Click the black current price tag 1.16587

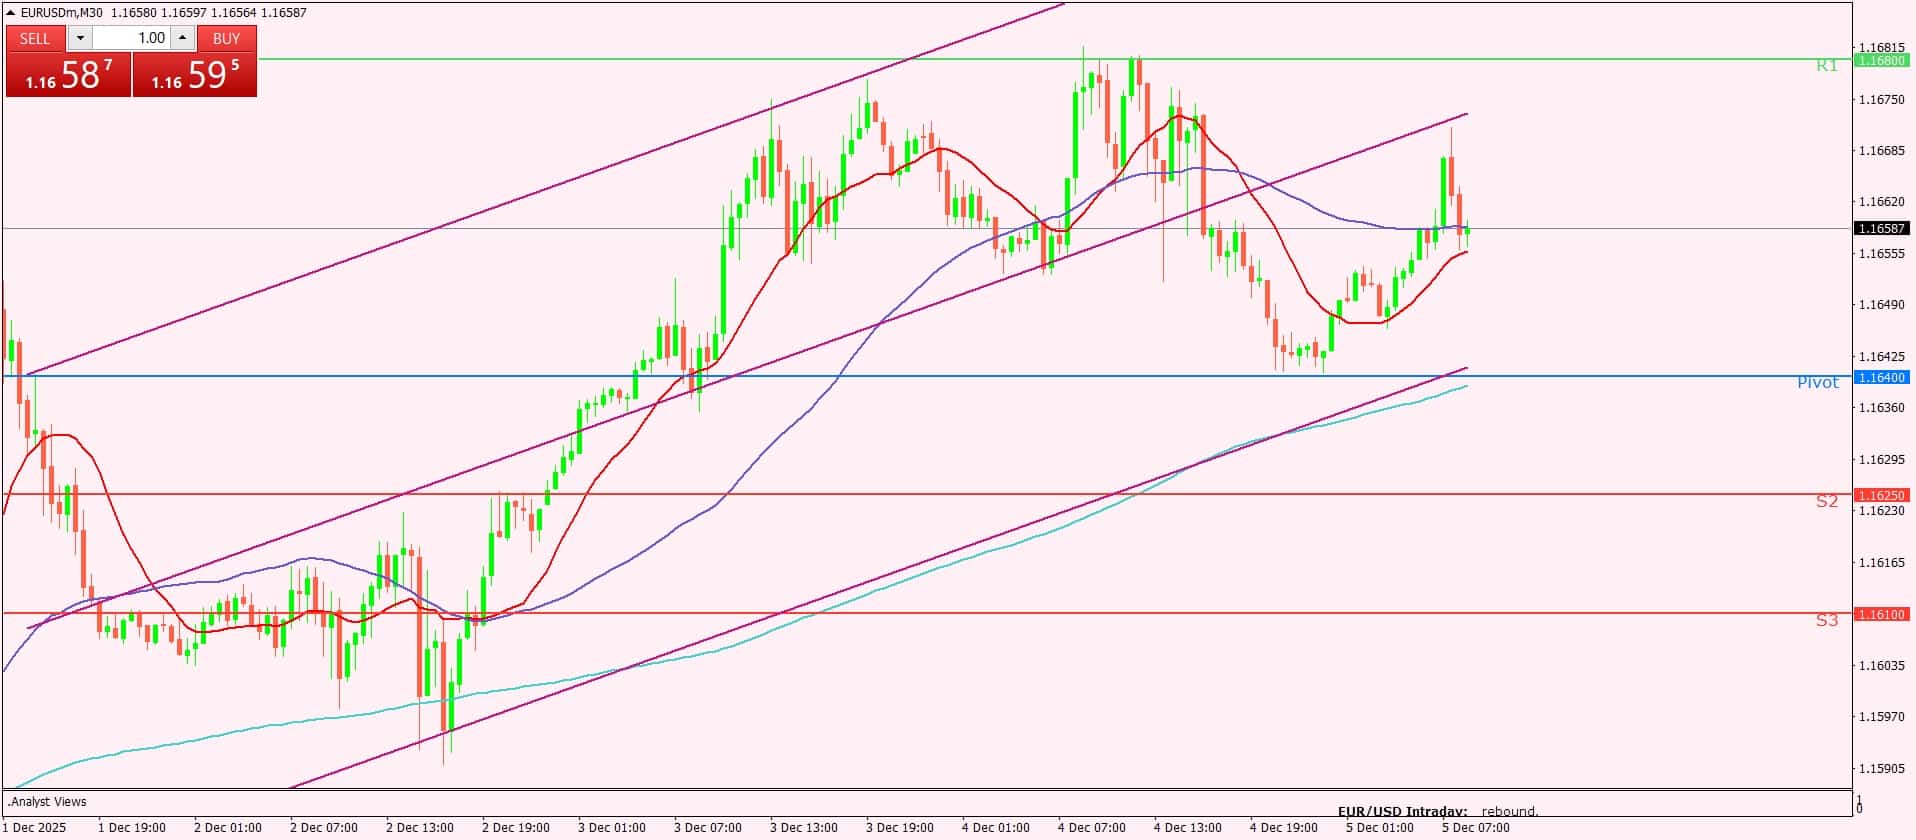(x=1880, y=228)
